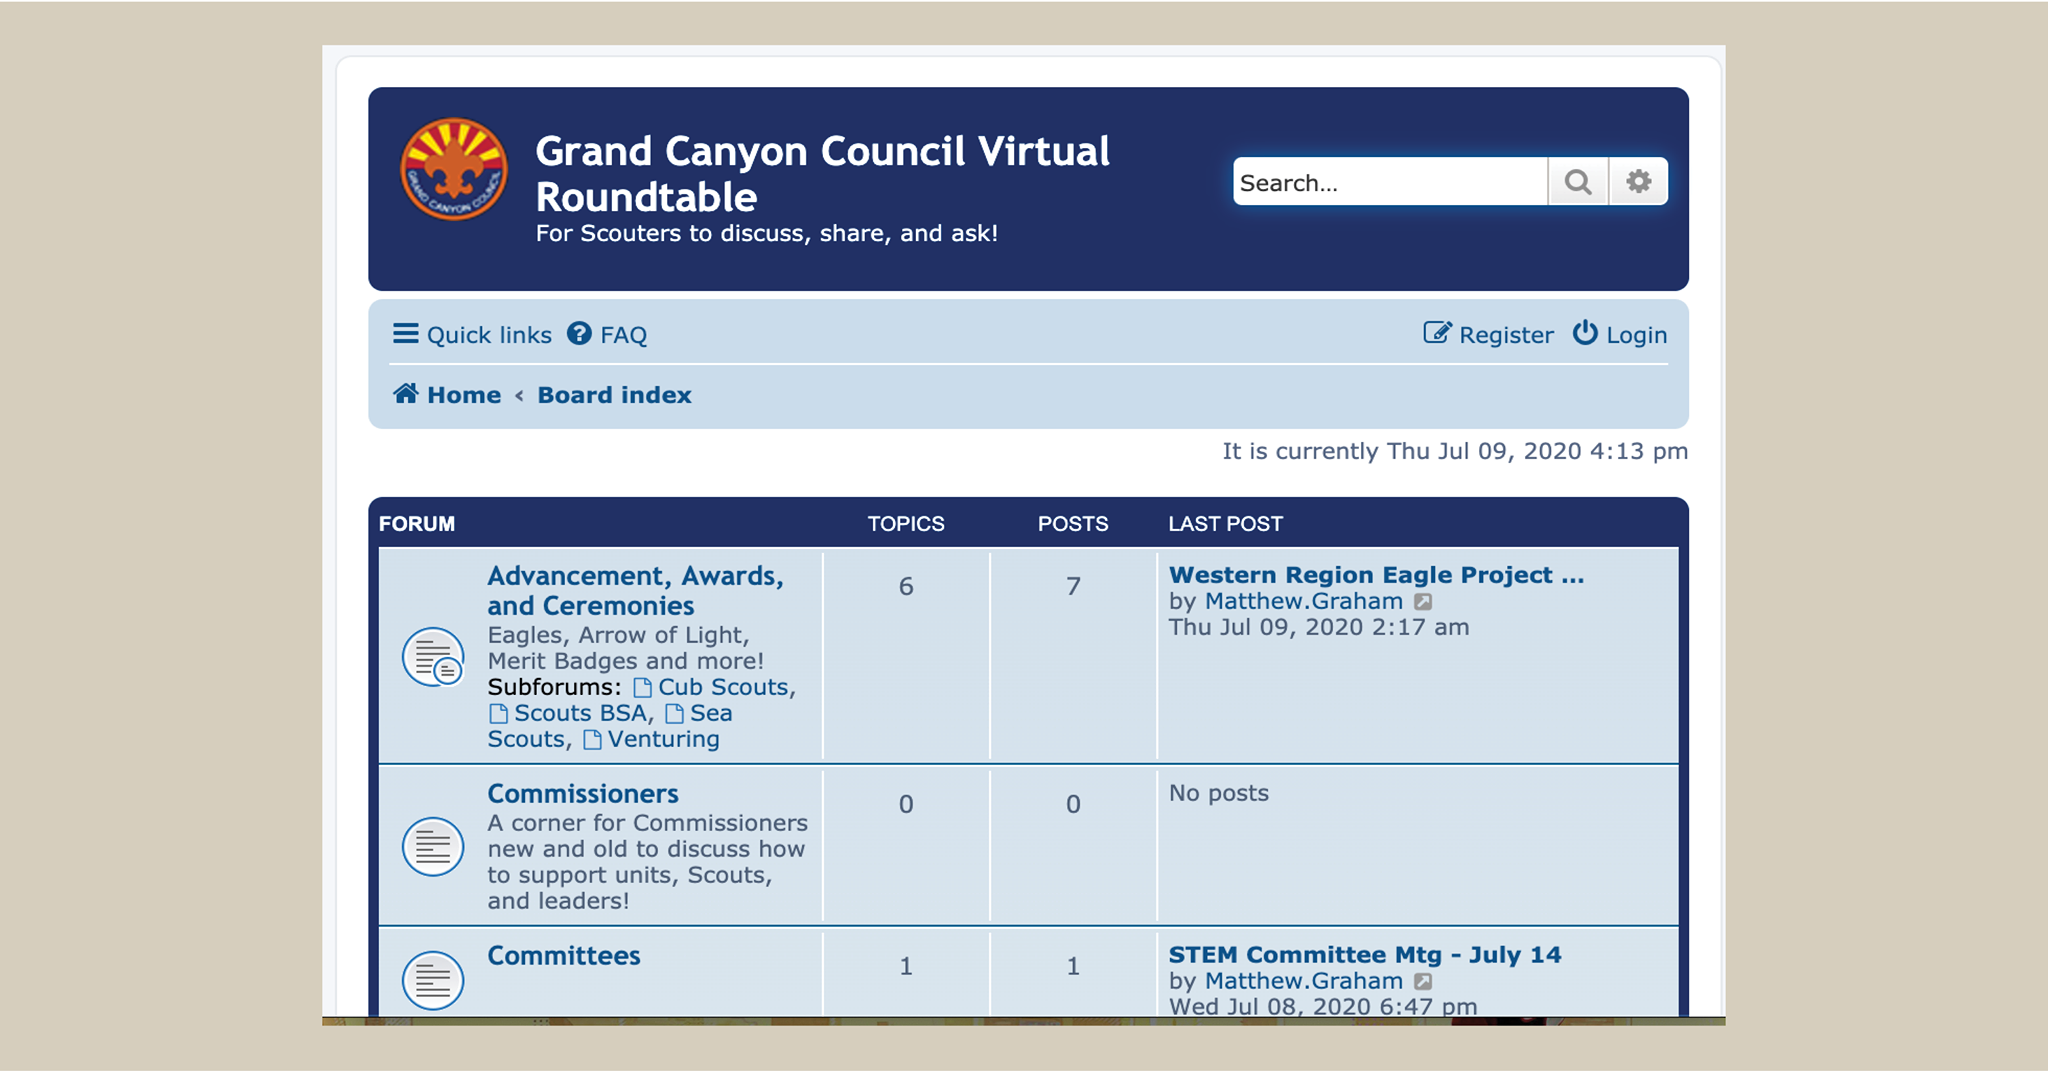Open the Commissioners forum
Viewport: 2048px width, 1071px height.
pyautogui.click(x=583, y=794)
